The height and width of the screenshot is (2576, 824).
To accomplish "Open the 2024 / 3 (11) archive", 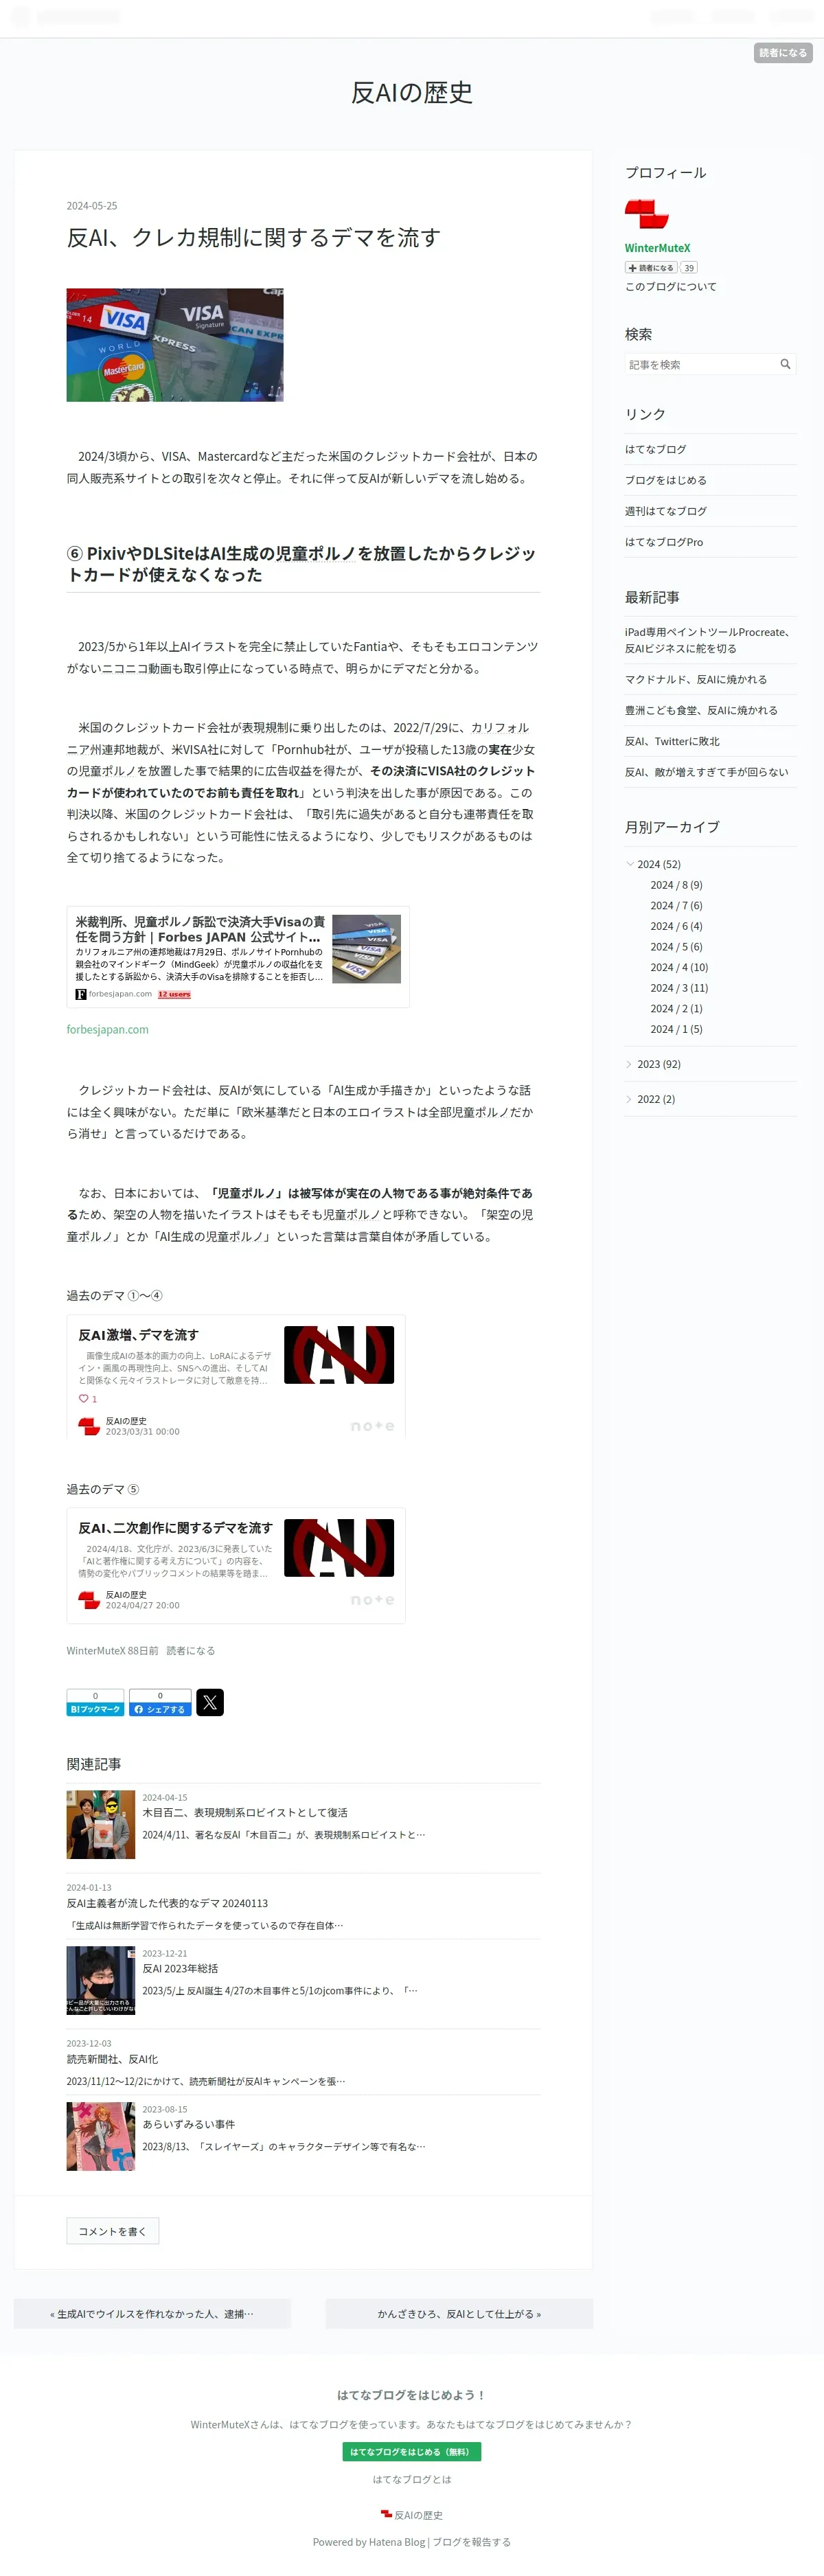I will point(679,988).
